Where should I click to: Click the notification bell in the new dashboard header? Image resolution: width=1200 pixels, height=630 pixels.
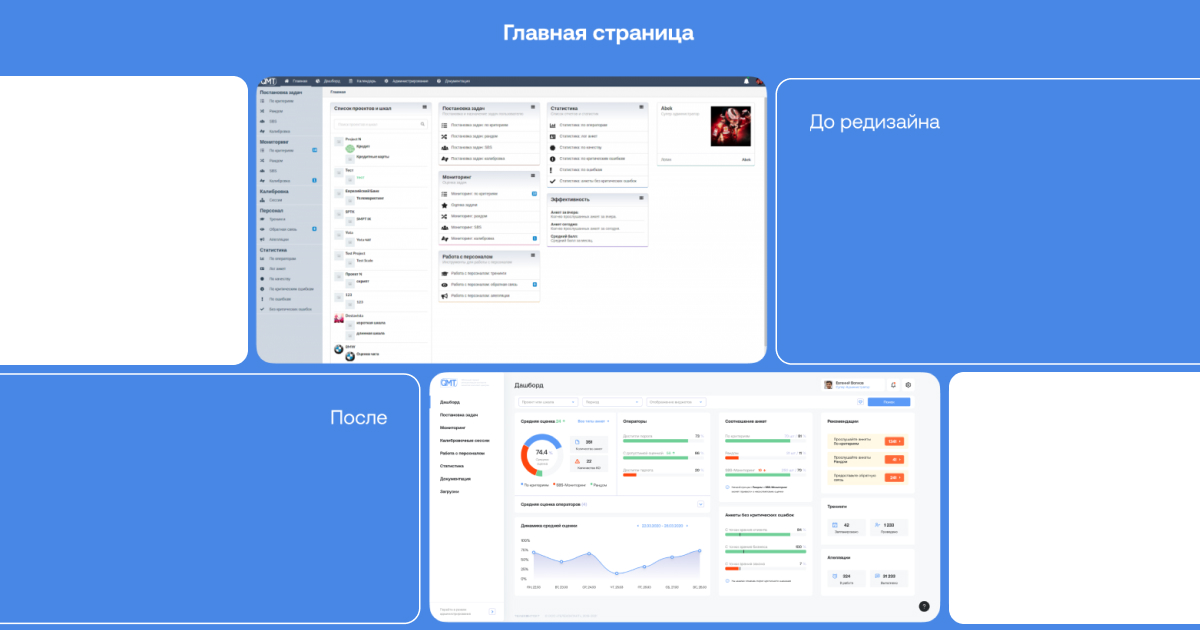click(893, 385)
